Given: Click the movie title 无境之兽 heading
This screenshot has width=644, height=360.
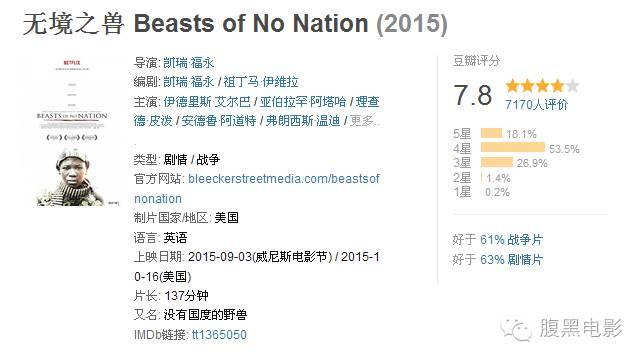Looking at the screenshot, I should pos(73,23).
